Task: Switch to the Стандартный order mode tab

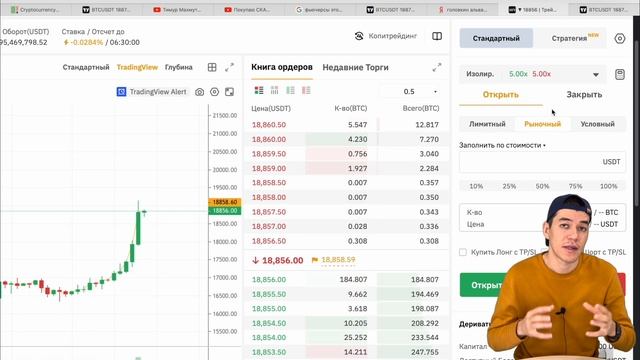Action: click(496, 38)
